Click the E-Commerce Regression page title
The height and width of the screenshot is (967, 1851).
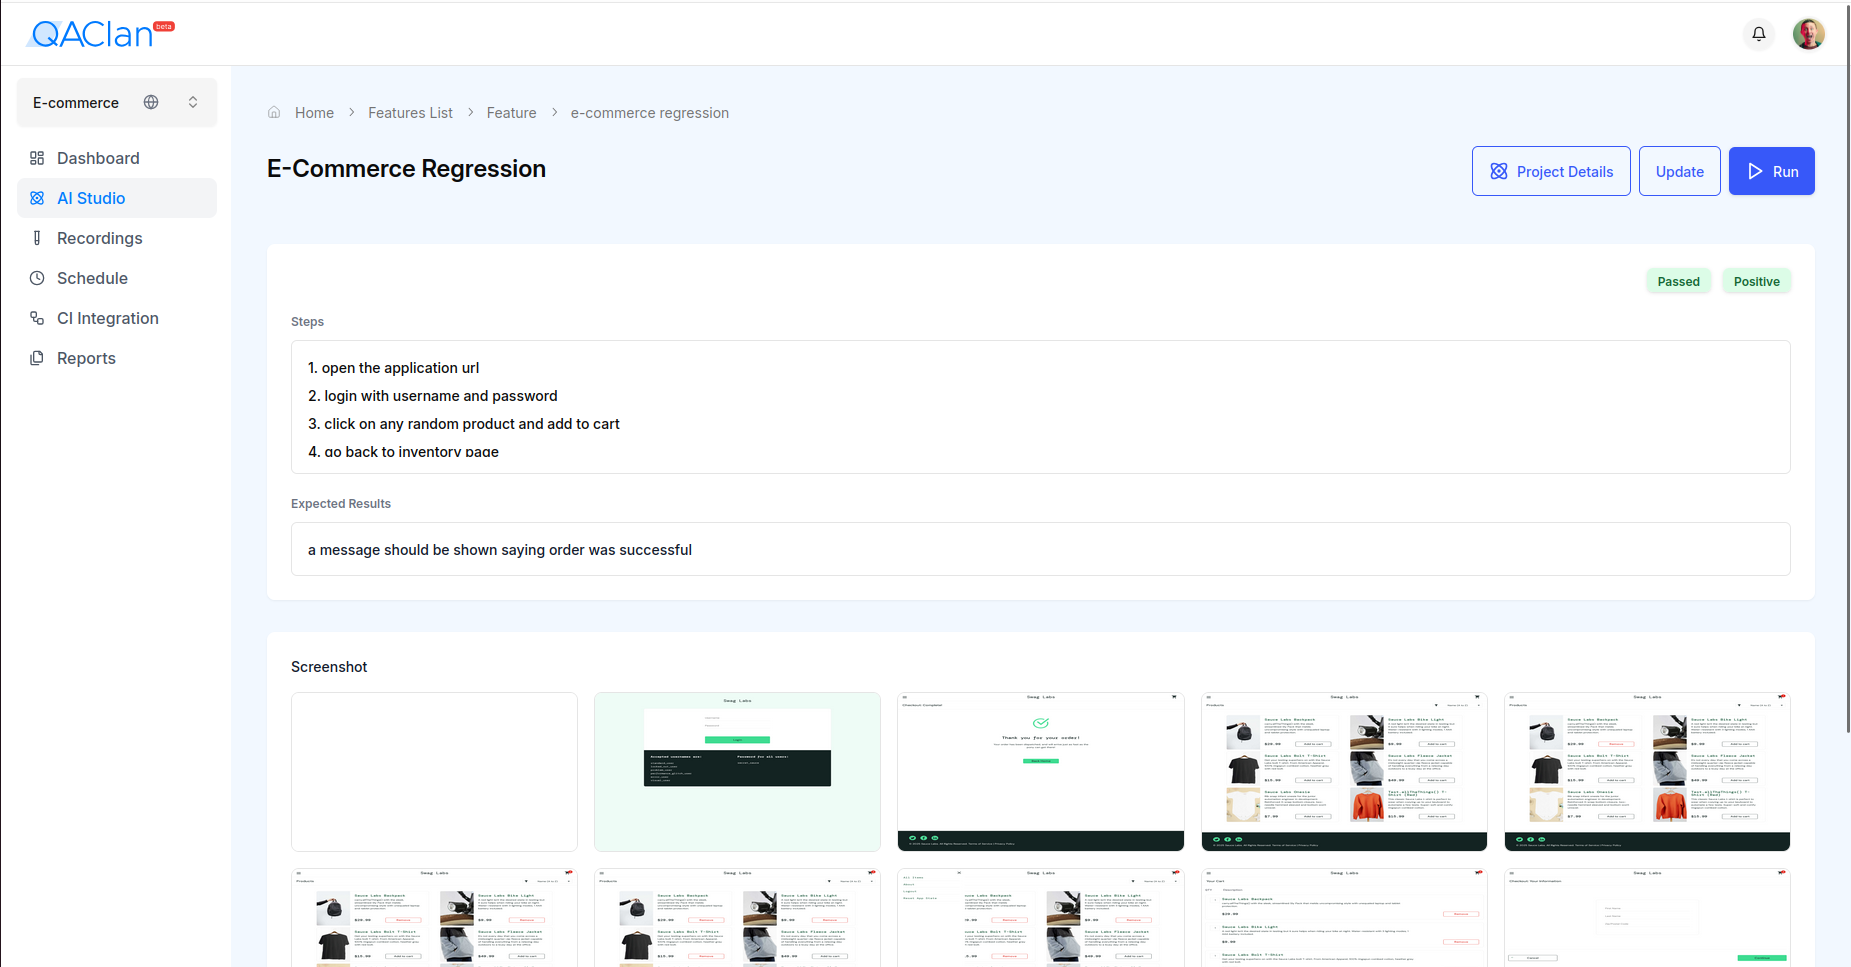point(406,169)
